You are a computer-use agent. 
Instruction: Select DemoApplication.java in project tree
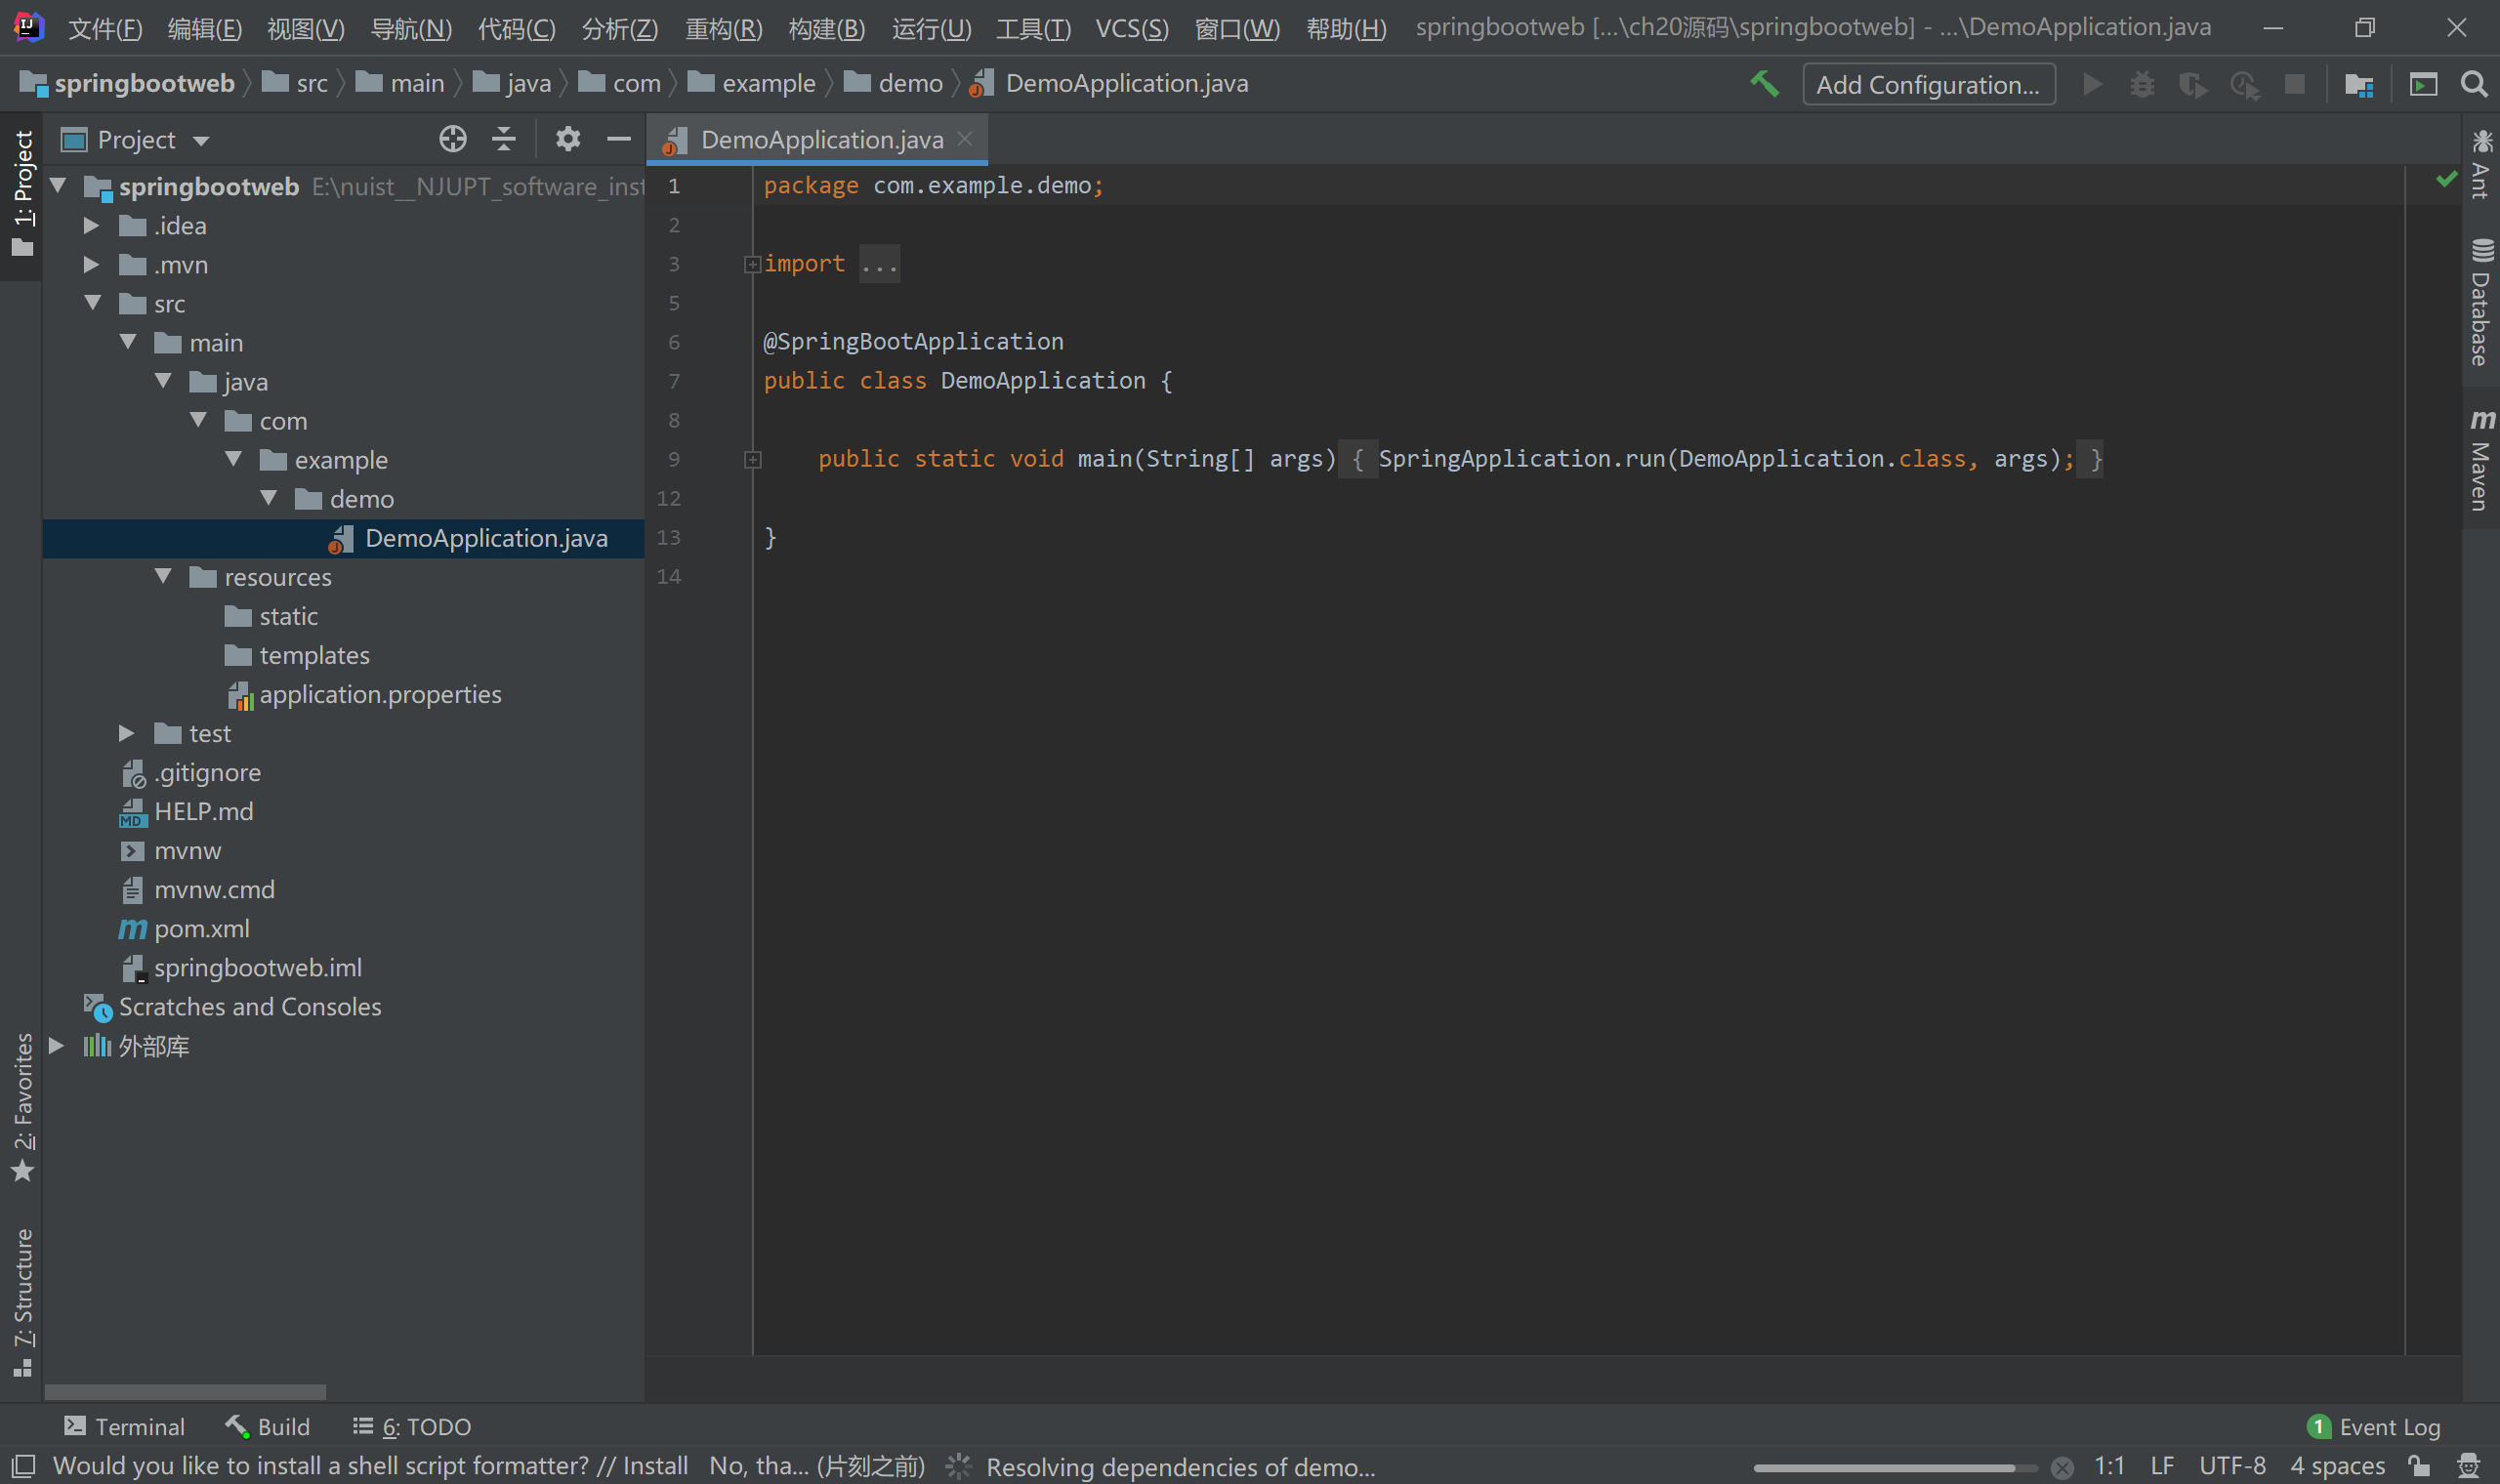click(343, 538)
